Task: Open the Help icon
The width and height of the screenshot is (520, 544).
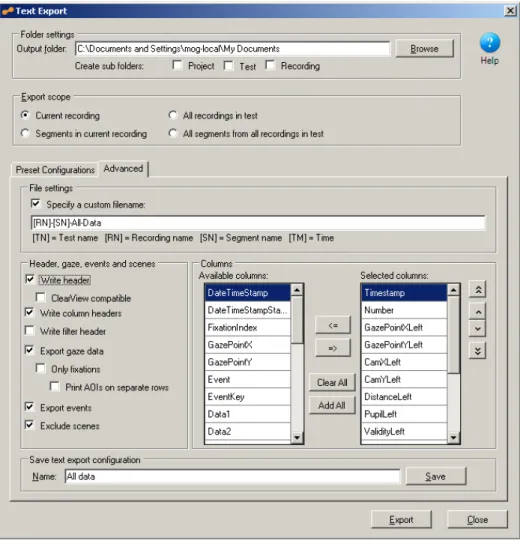Action: pyautogui.click(x=489, y=43)
